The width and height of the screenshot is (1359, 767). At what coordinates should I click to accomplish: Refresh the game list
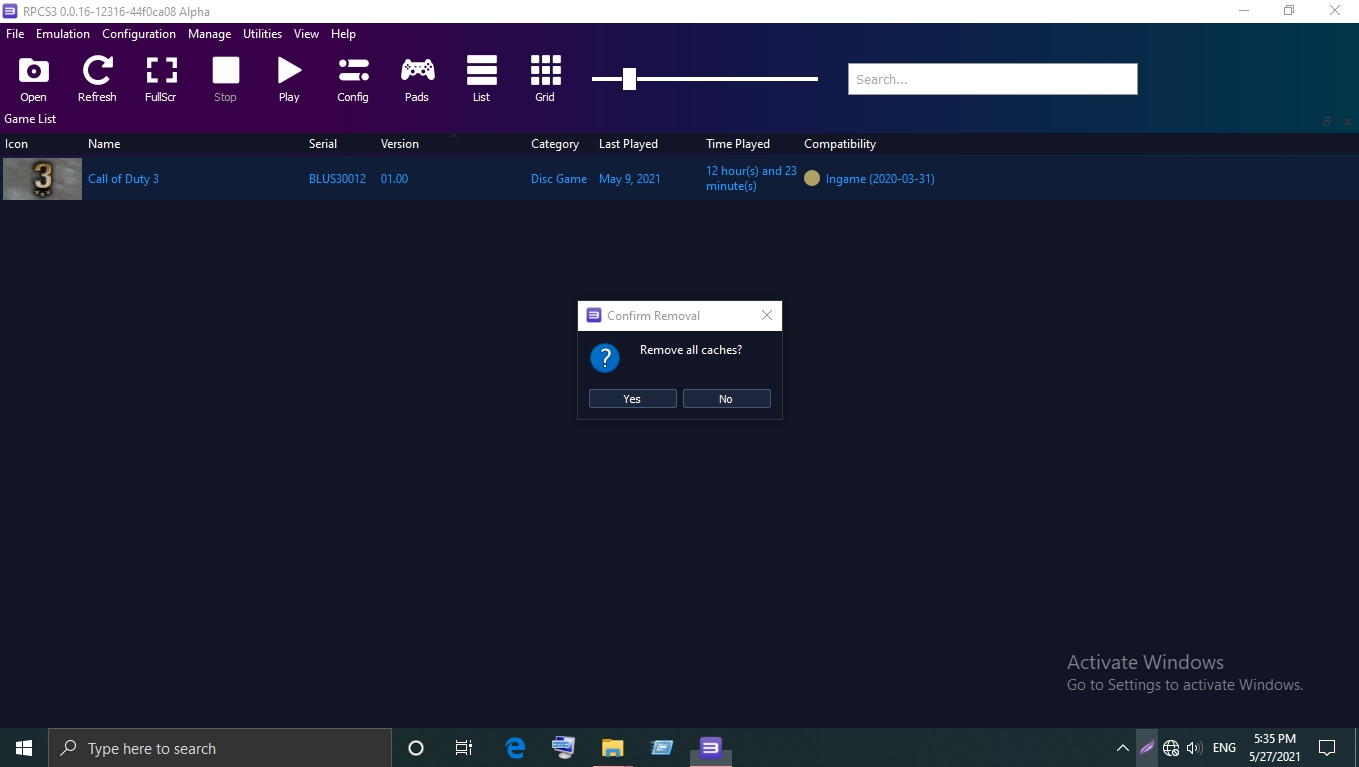97,79
